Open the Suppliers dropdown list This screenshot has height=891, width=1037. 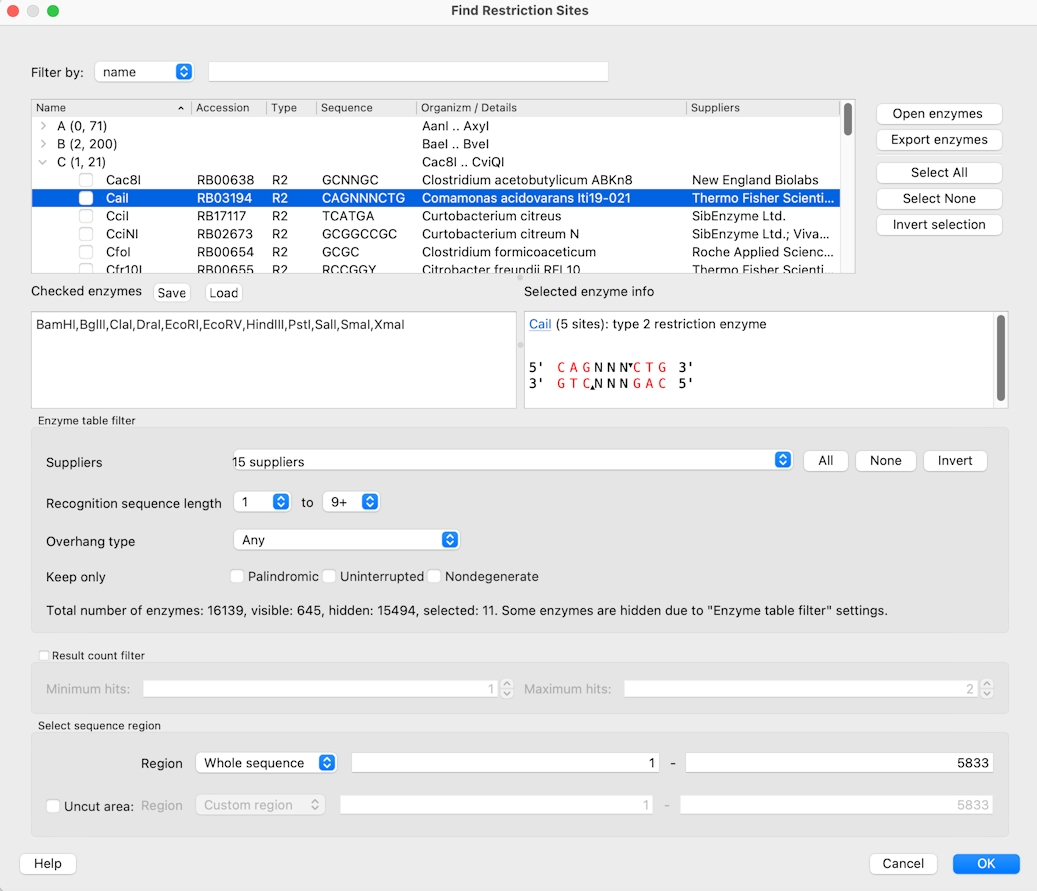coord(511,461)
